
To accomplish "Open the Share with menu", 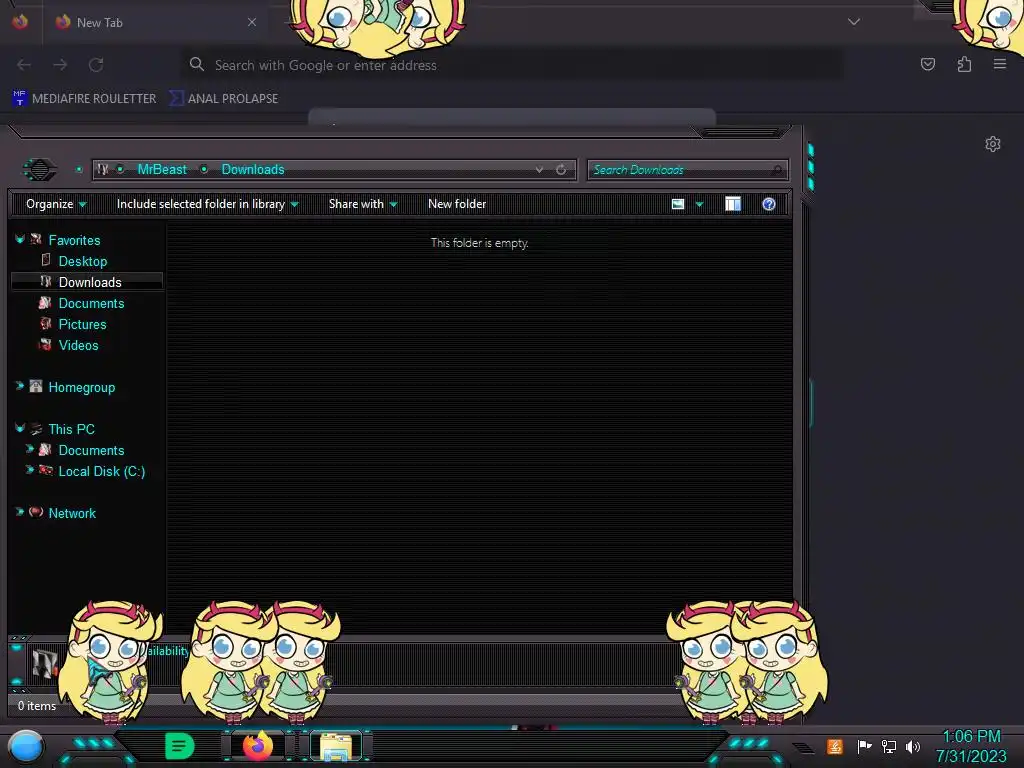I will click(x=363, y=204).
